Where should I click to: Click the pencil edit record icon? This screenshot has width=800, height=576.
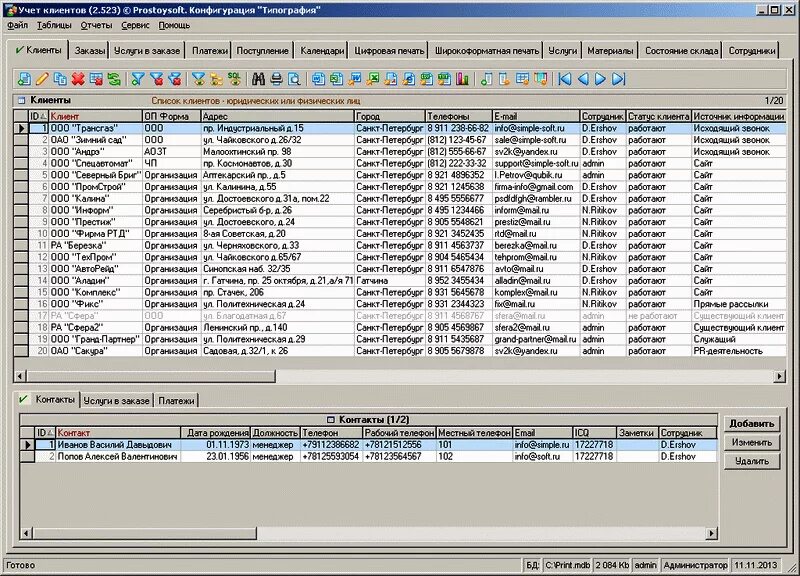(x=42, y=79)
